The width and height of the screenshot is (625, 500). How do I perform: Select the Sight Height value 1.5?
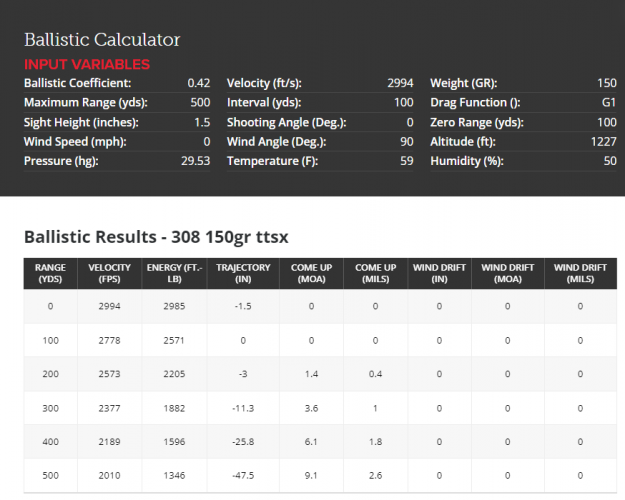click(200, 122)
